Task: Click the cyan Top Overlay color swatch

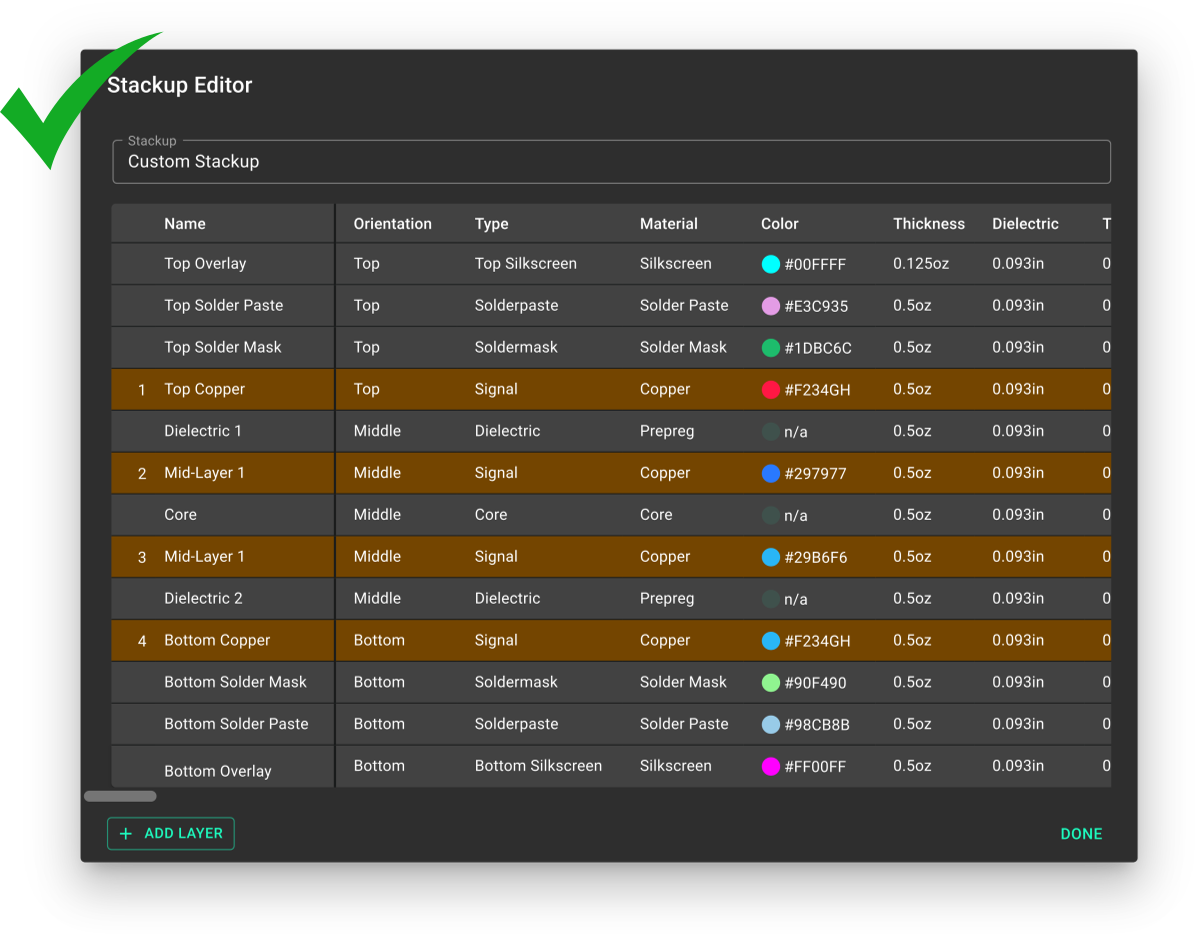Action: point(770,264)
